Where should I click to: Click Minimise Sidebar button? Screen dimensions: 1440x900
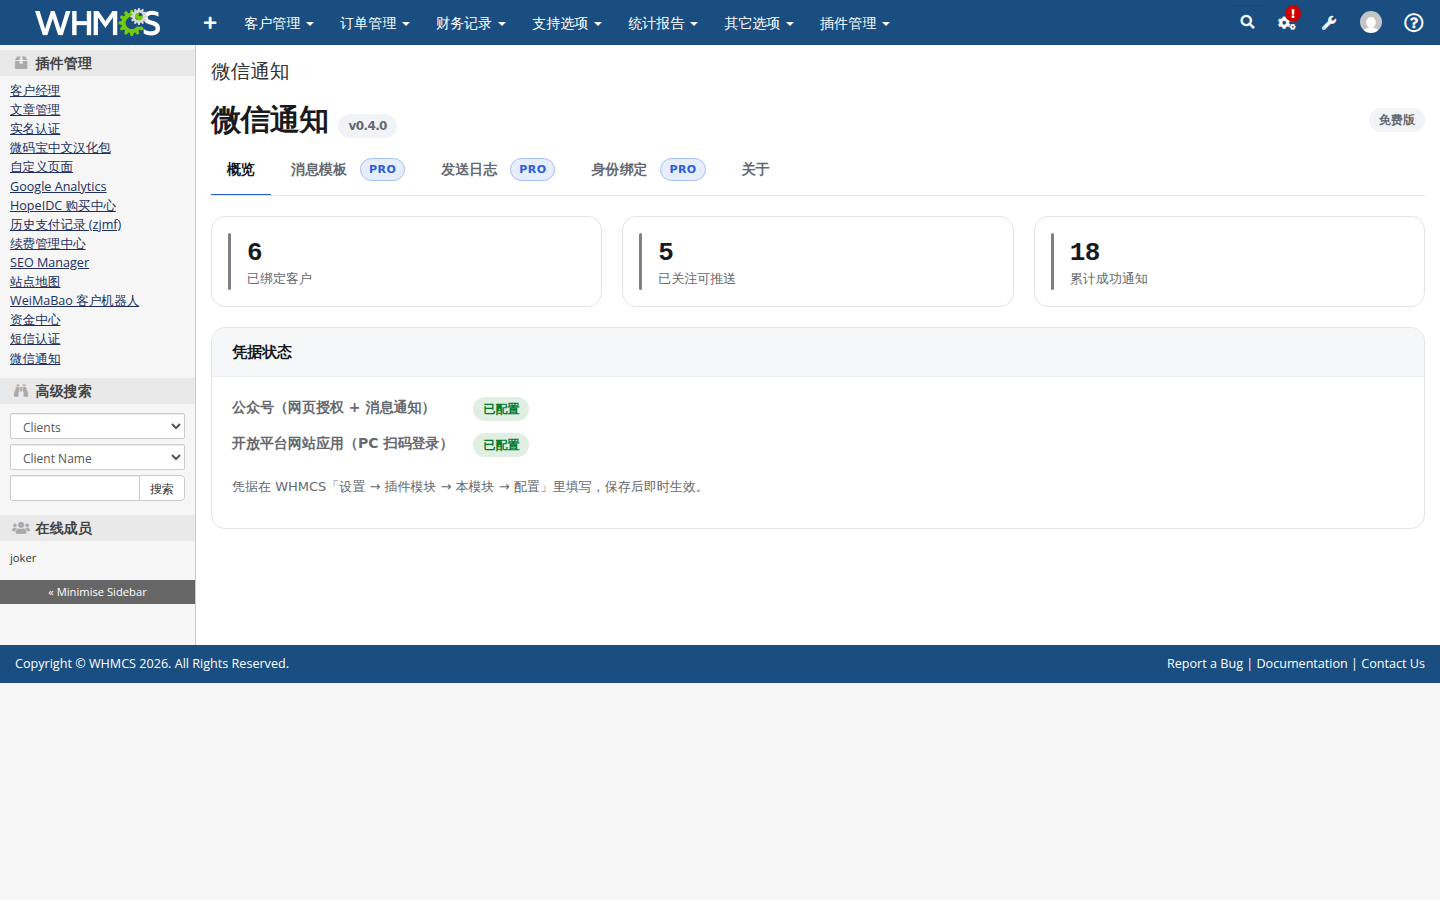97,592
